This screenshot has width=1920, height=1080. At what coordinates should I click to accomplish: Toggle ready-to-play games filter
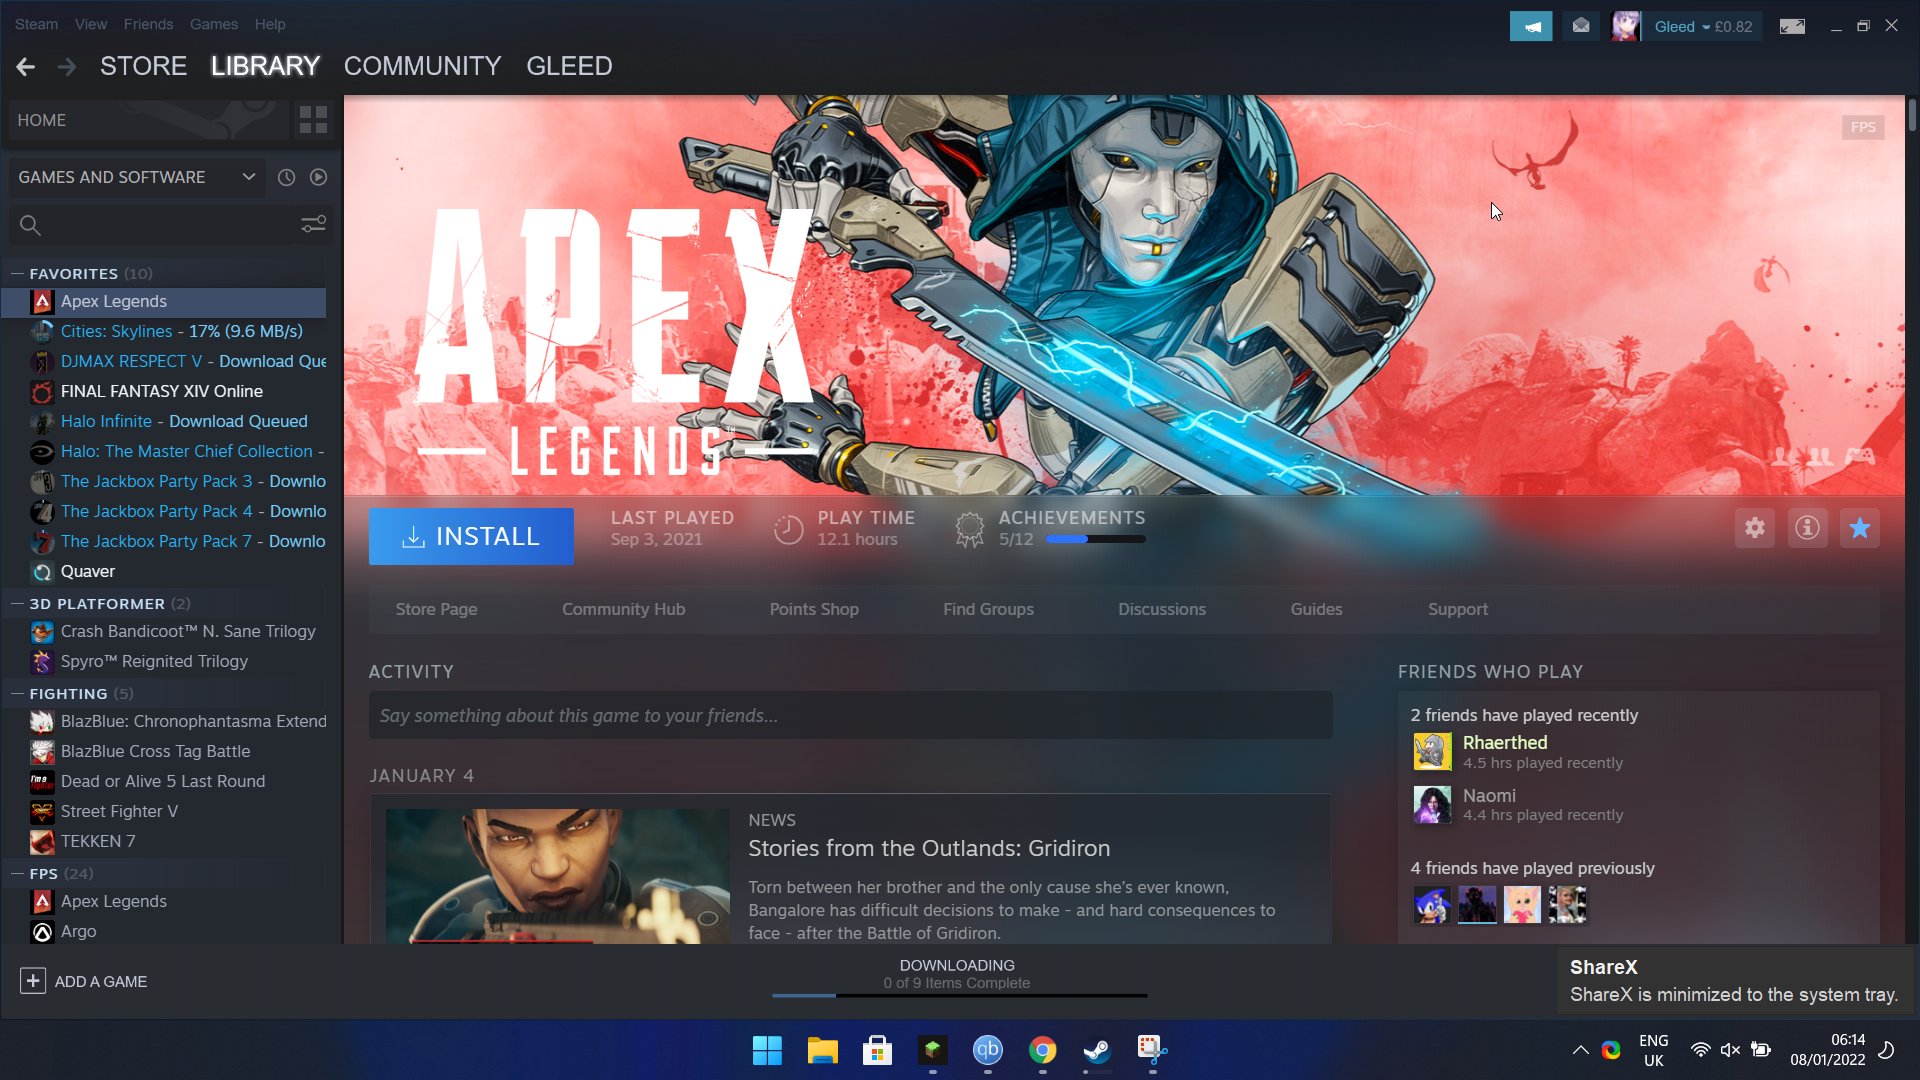tap(318, 177)
